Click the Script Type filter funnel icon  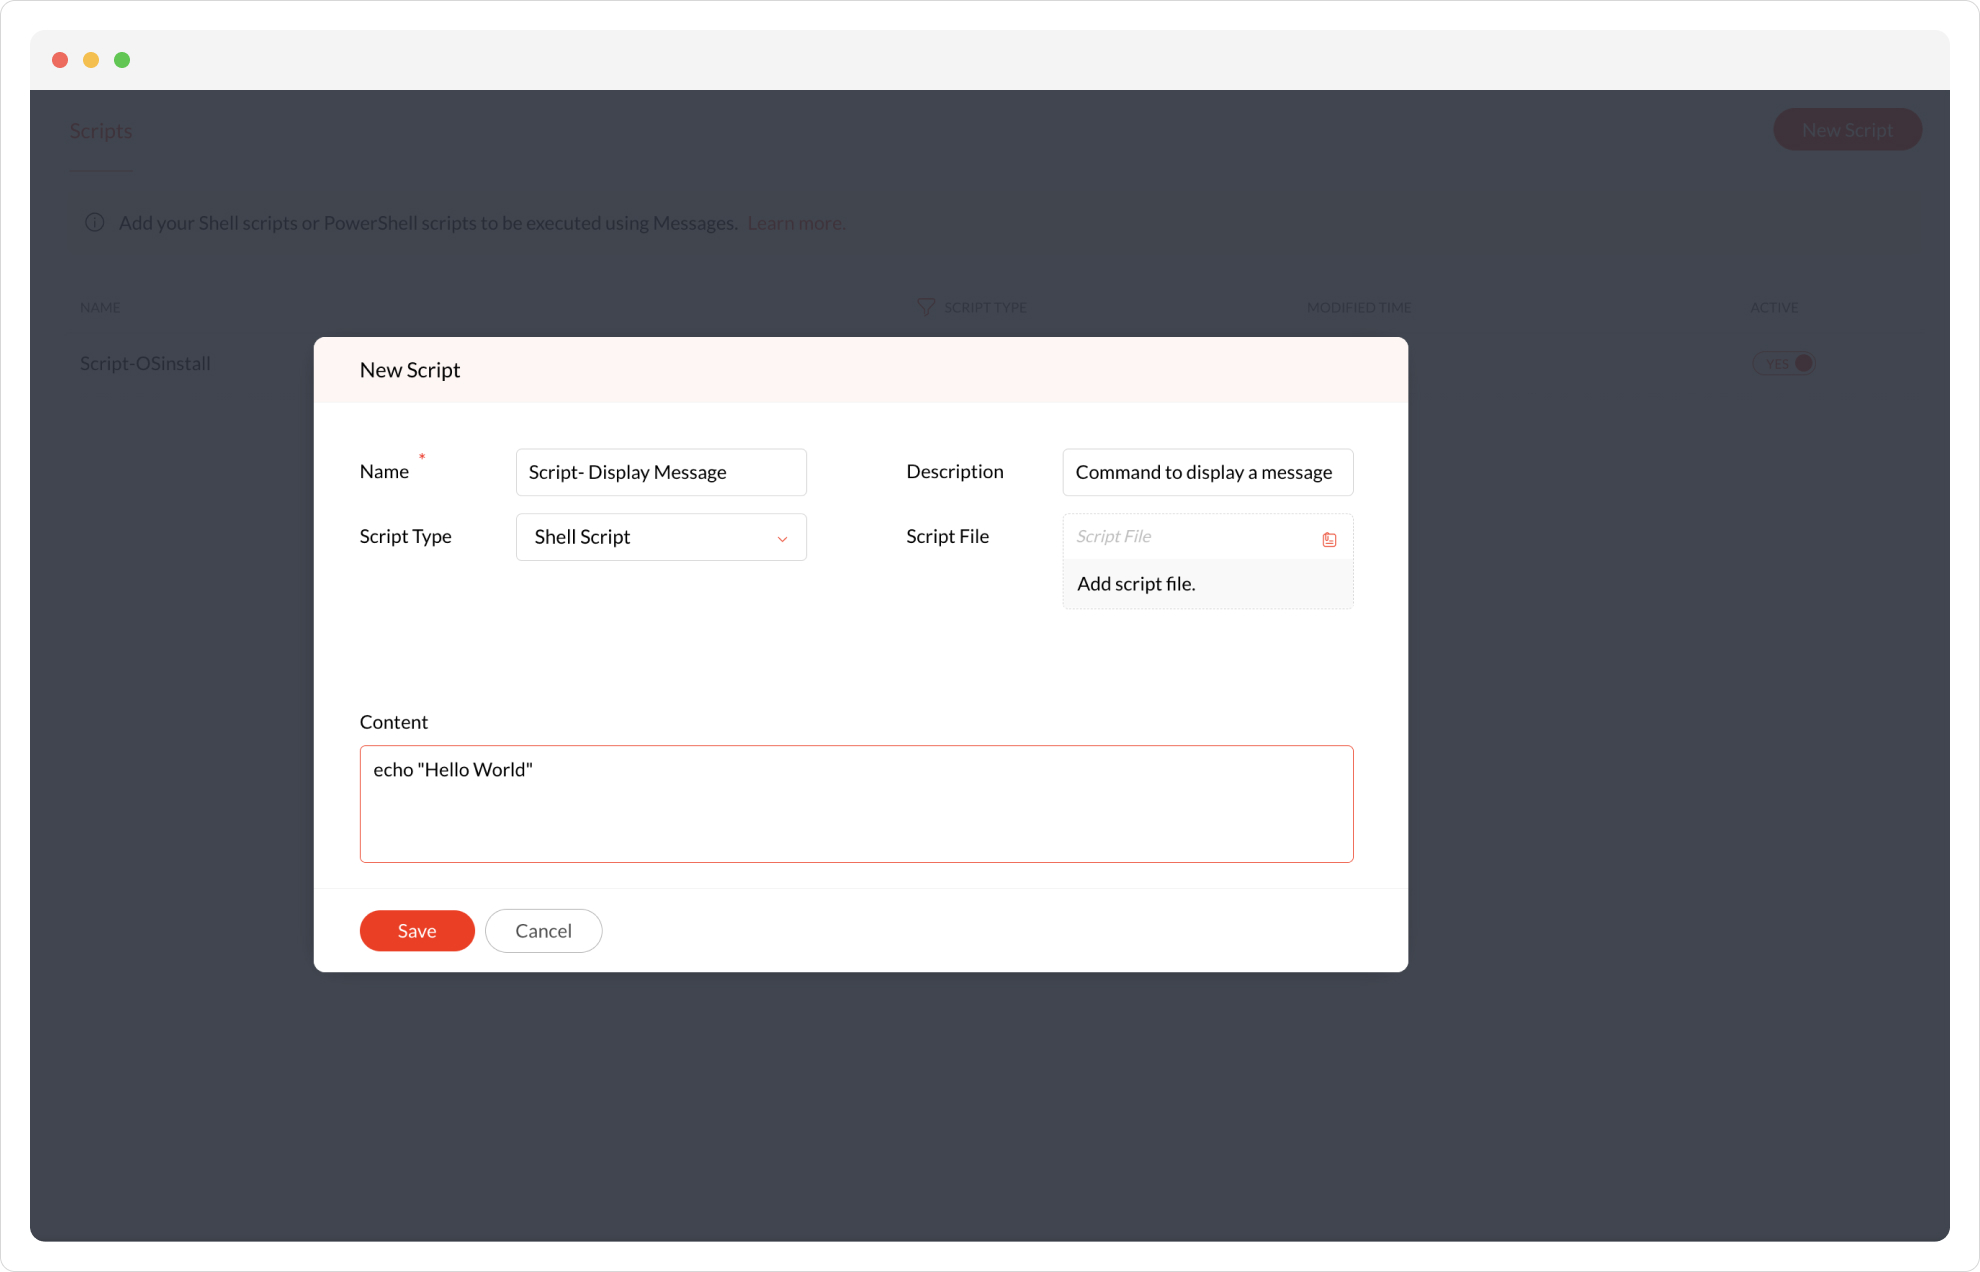click(926, 307)
